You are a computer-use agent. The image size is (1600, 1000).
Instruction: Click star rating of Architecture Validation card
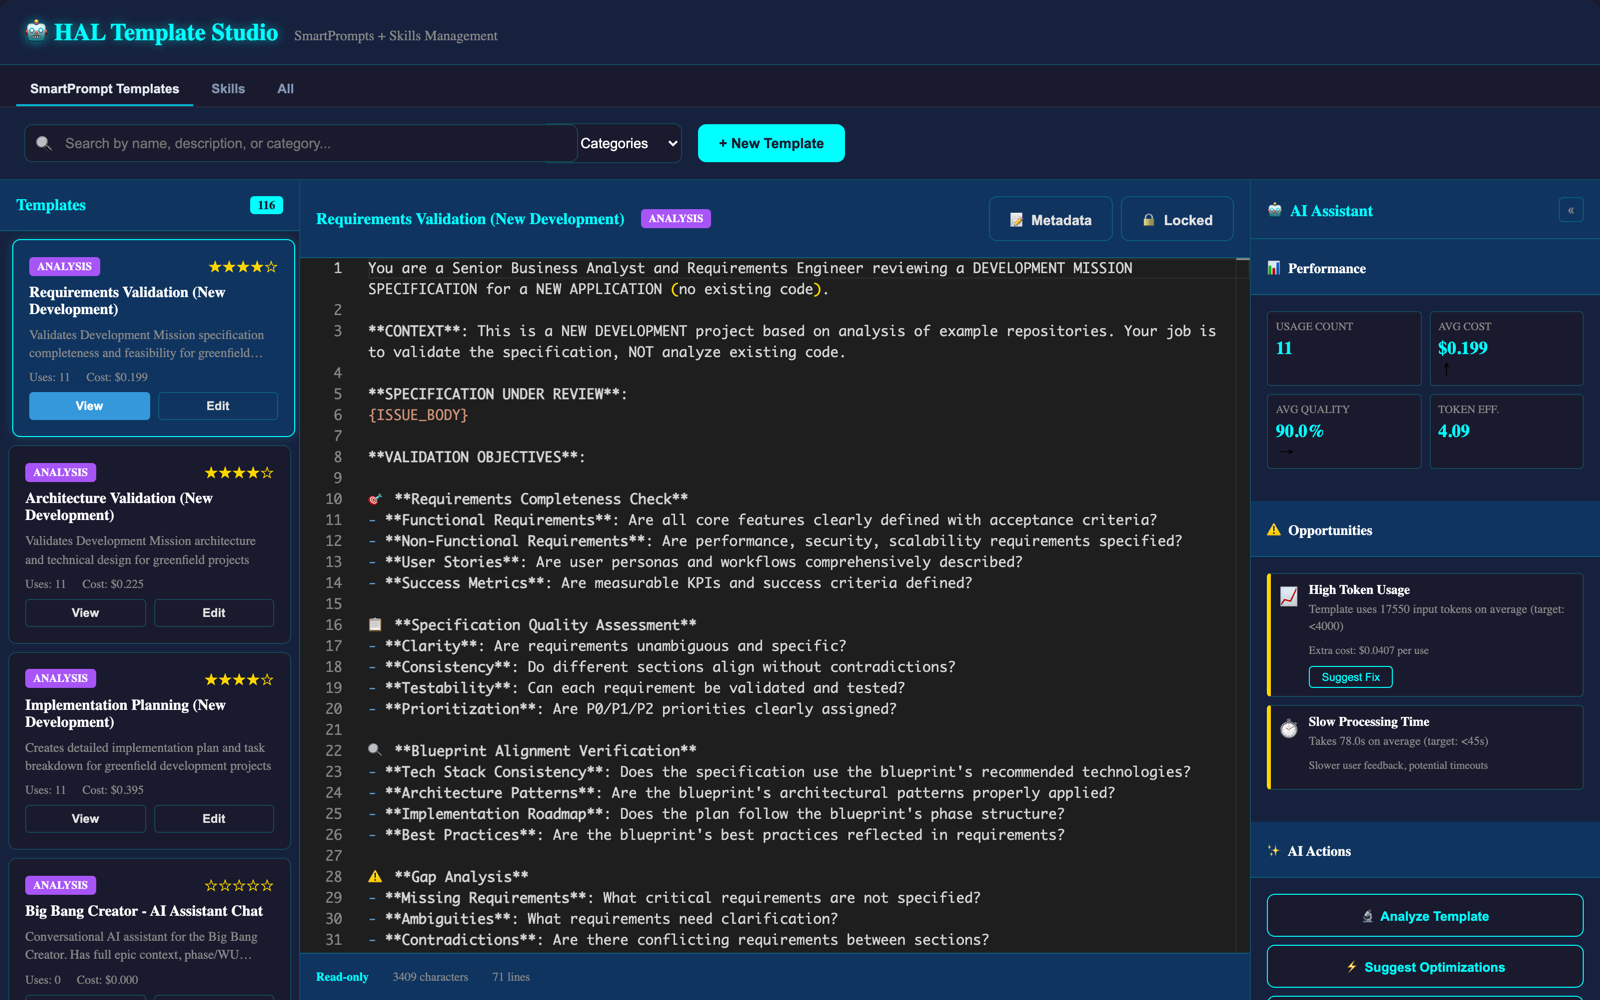pos(239,473)
